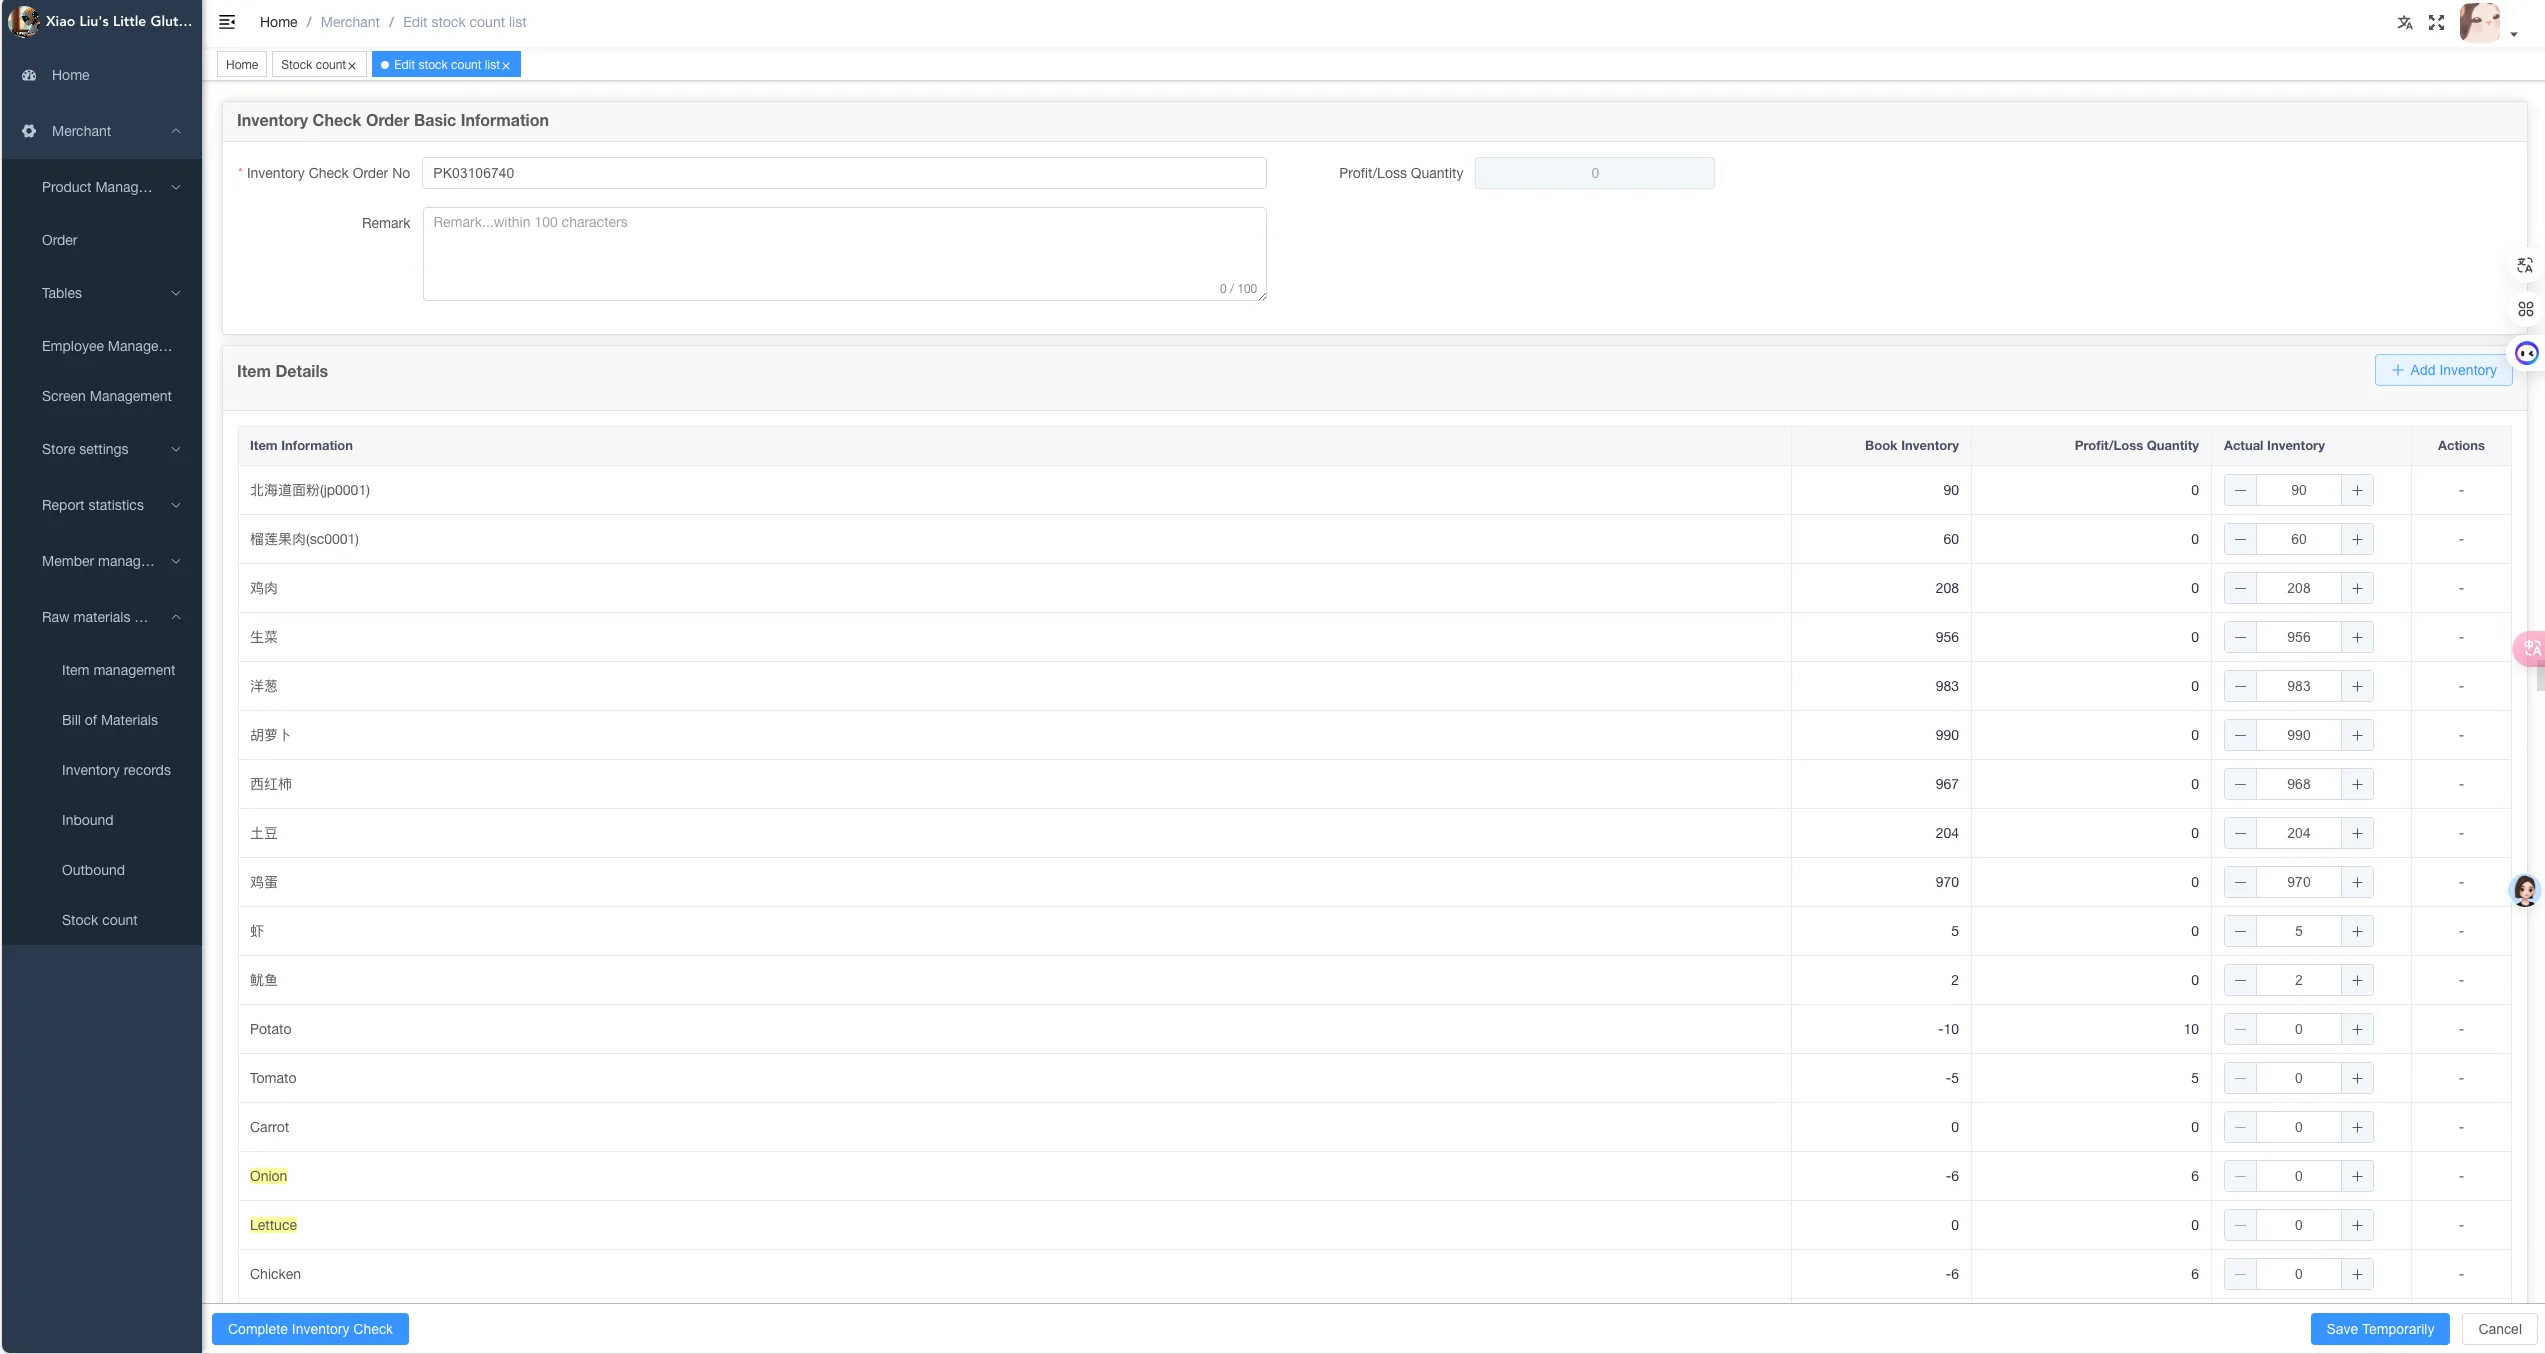2545x1354 pixels.
Task: Decrease actual inventory for 洋葱
Action: [x=2240, y=686]
